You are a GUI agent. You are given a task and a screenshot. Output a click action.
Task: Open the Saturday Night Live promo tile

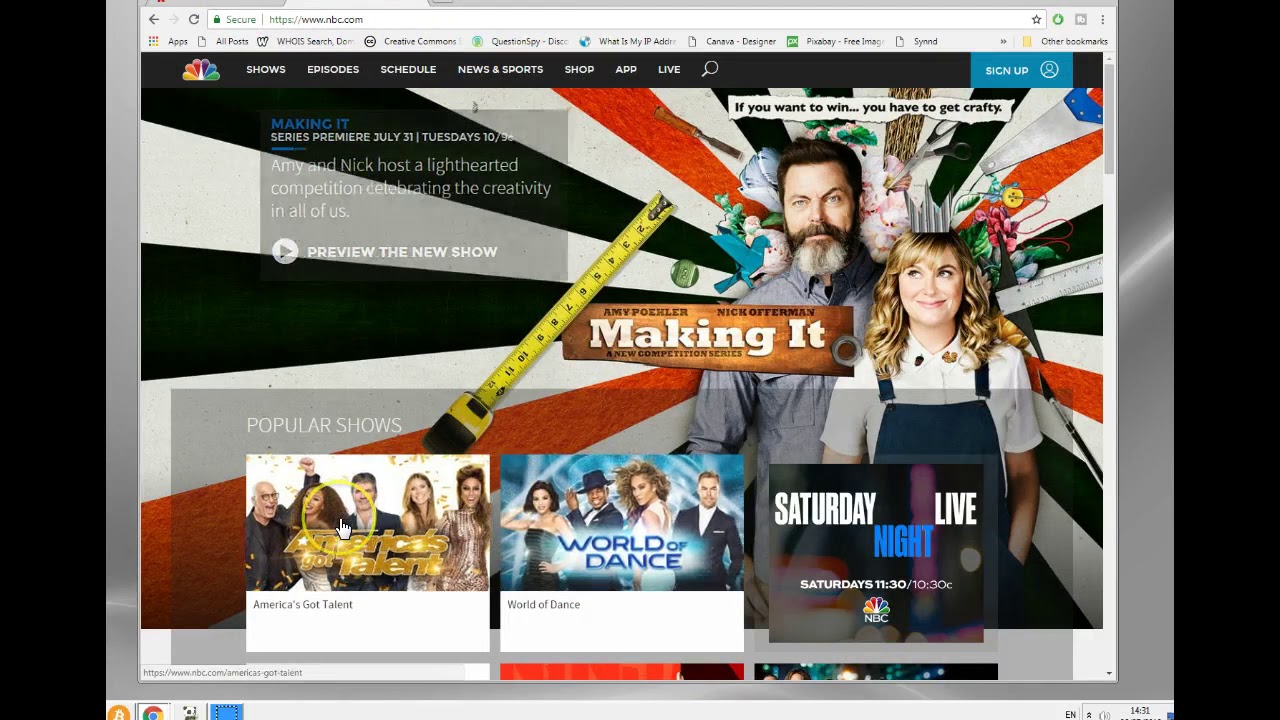click(x=876, y=553)
